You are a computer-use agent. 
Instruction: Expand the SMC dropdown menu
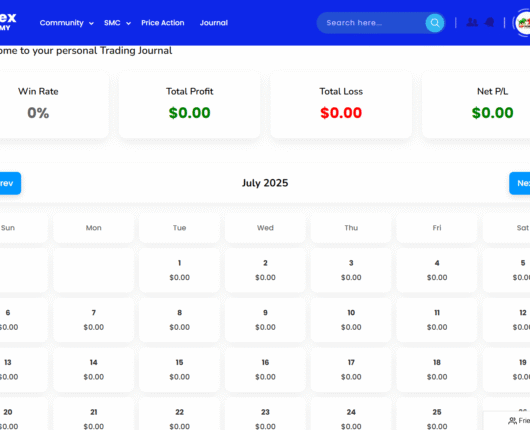[117, 23]
